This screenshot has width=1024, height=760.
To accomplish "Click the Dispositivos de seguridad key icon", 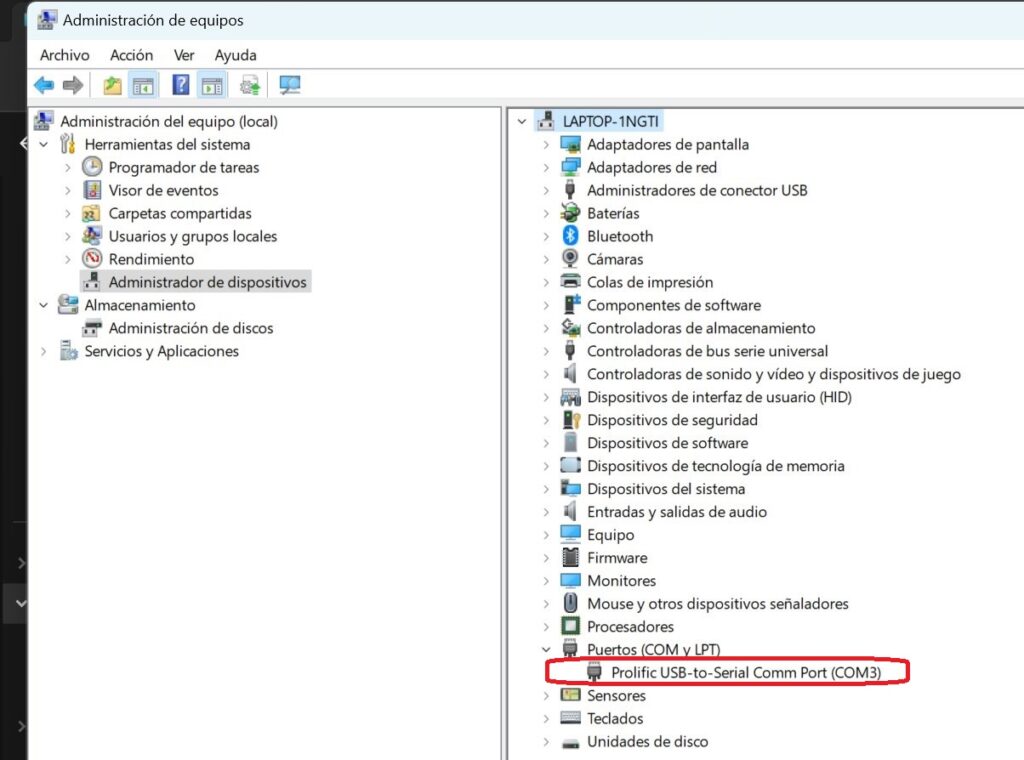I will click(x=571, y=420).
